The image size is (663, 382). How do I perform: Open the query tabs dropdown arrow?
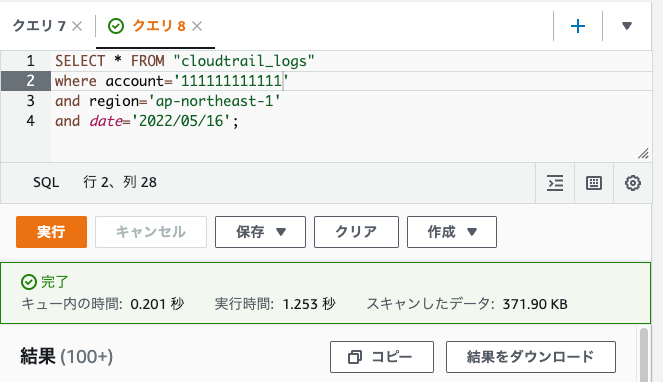[x=627, y=26]
